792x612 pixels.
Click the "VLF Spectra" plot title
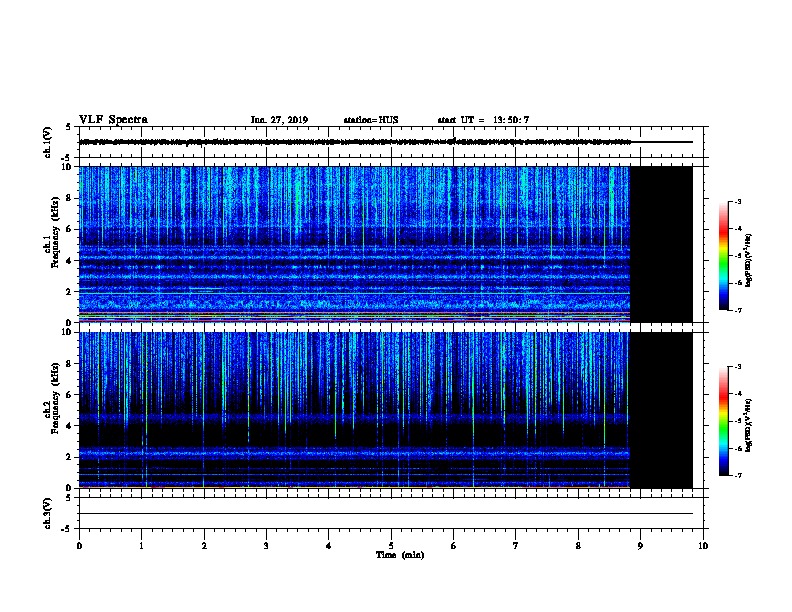(113, 120)
